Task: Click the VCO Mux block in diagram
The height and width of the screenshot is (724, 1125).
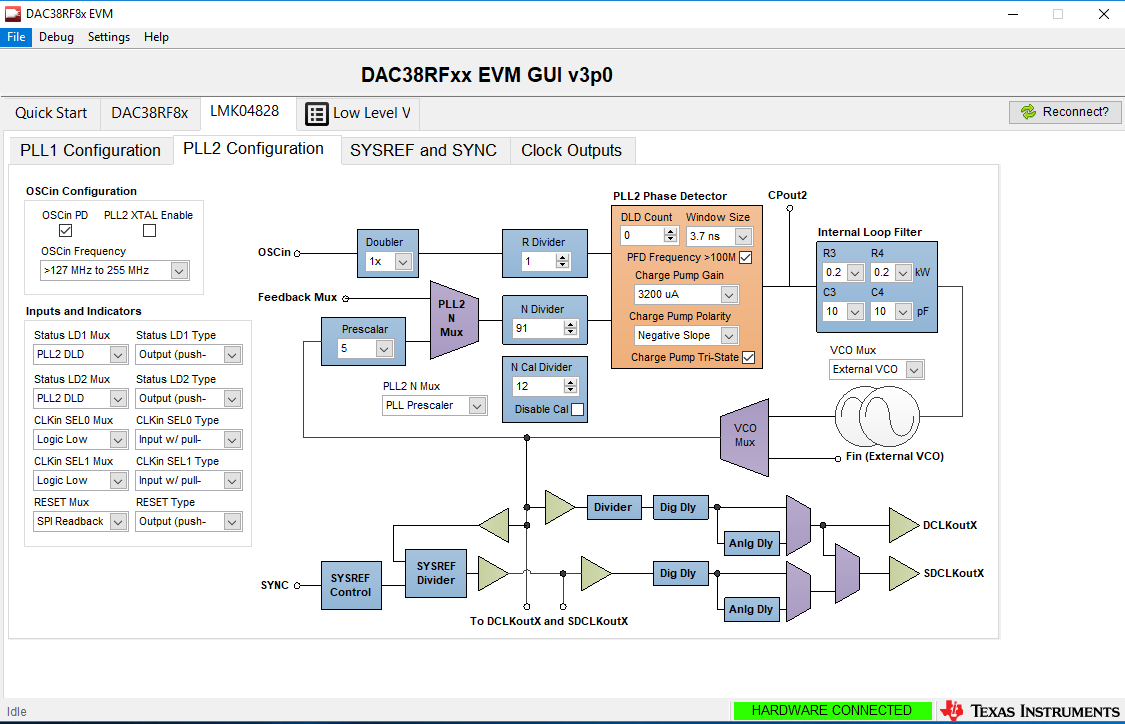Action: (745, 437)
